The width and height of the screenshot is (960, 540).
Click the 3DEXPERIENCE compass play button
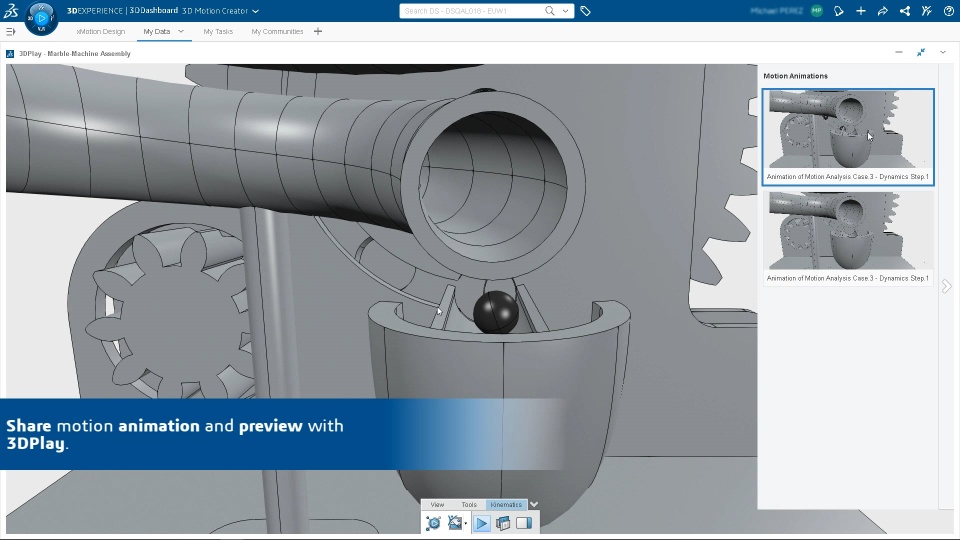pos(42,18)
